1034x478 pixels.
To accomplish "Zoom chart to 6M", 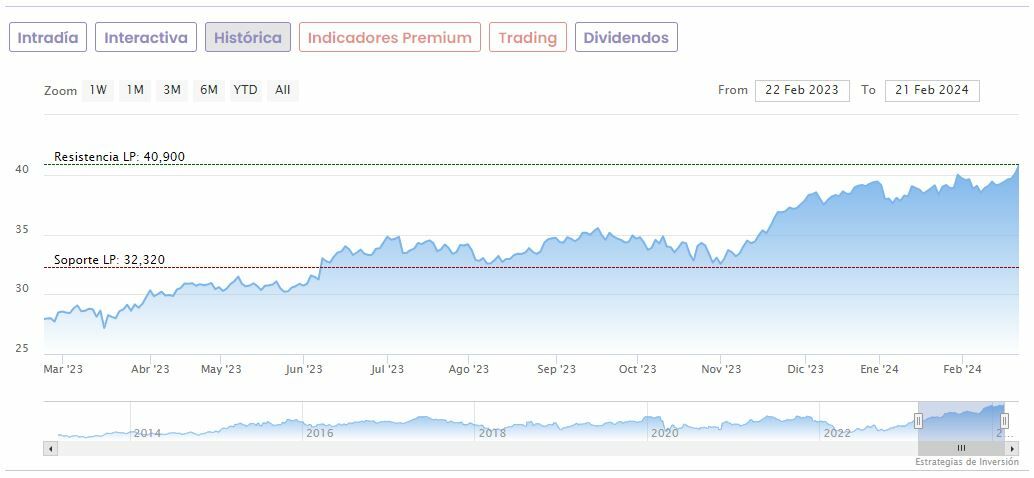I will click(x=208, y=90).
